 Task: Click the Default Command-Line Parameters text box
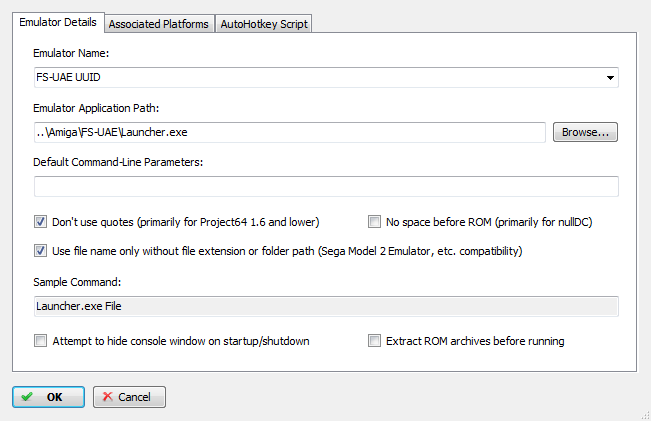pyautogui.click(x=326, y=186)
